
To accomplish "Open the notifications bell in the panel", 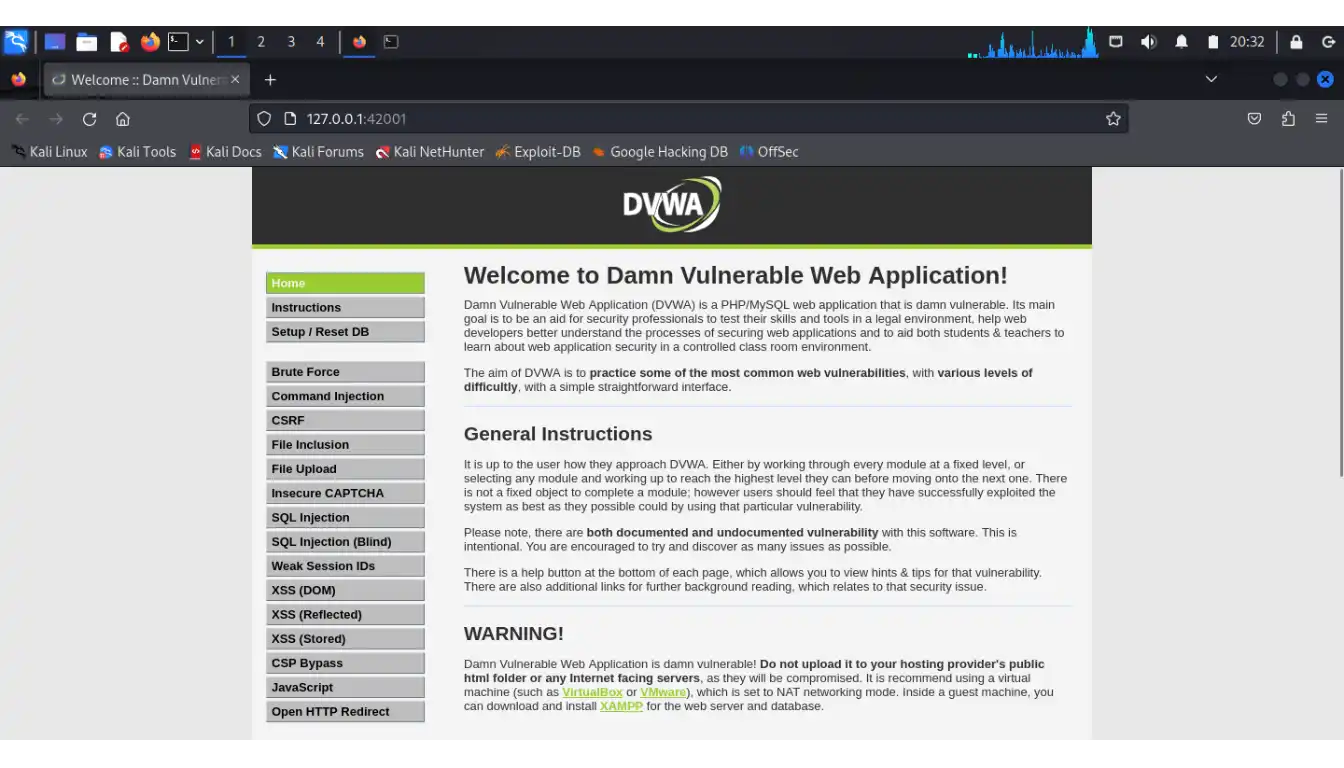I will click(1181, 42).
